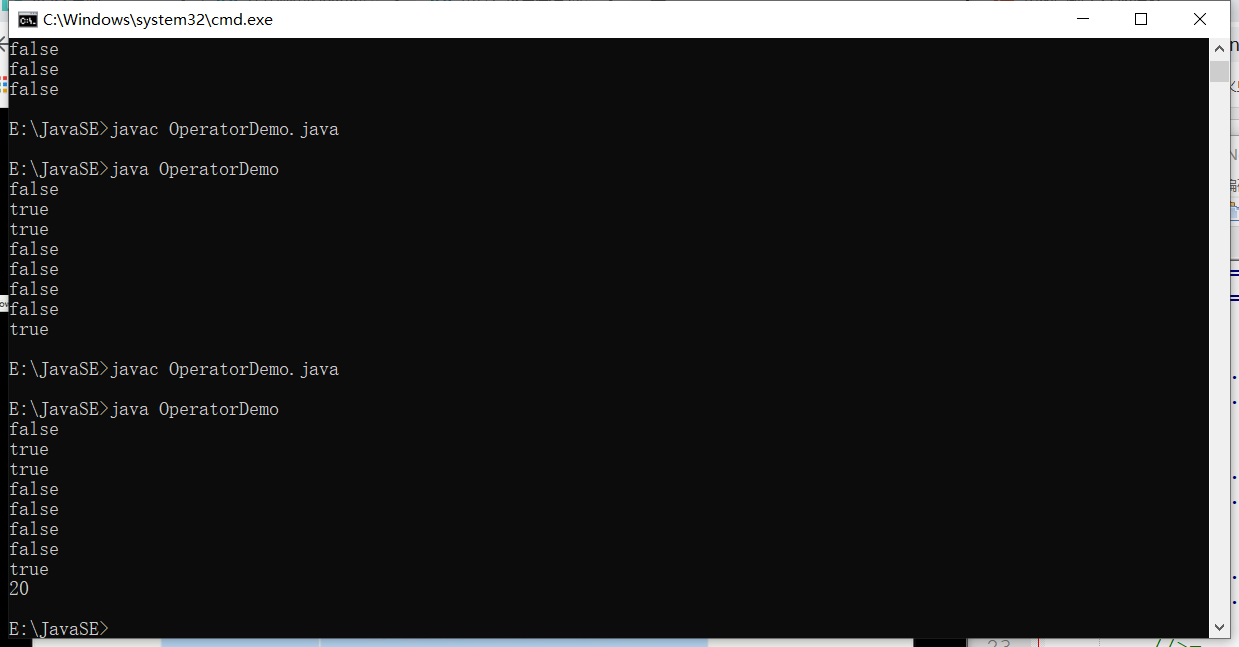Click the title text C:\Windows\system32\cmd.exe
1239x647 pixels.
[158, 20]
